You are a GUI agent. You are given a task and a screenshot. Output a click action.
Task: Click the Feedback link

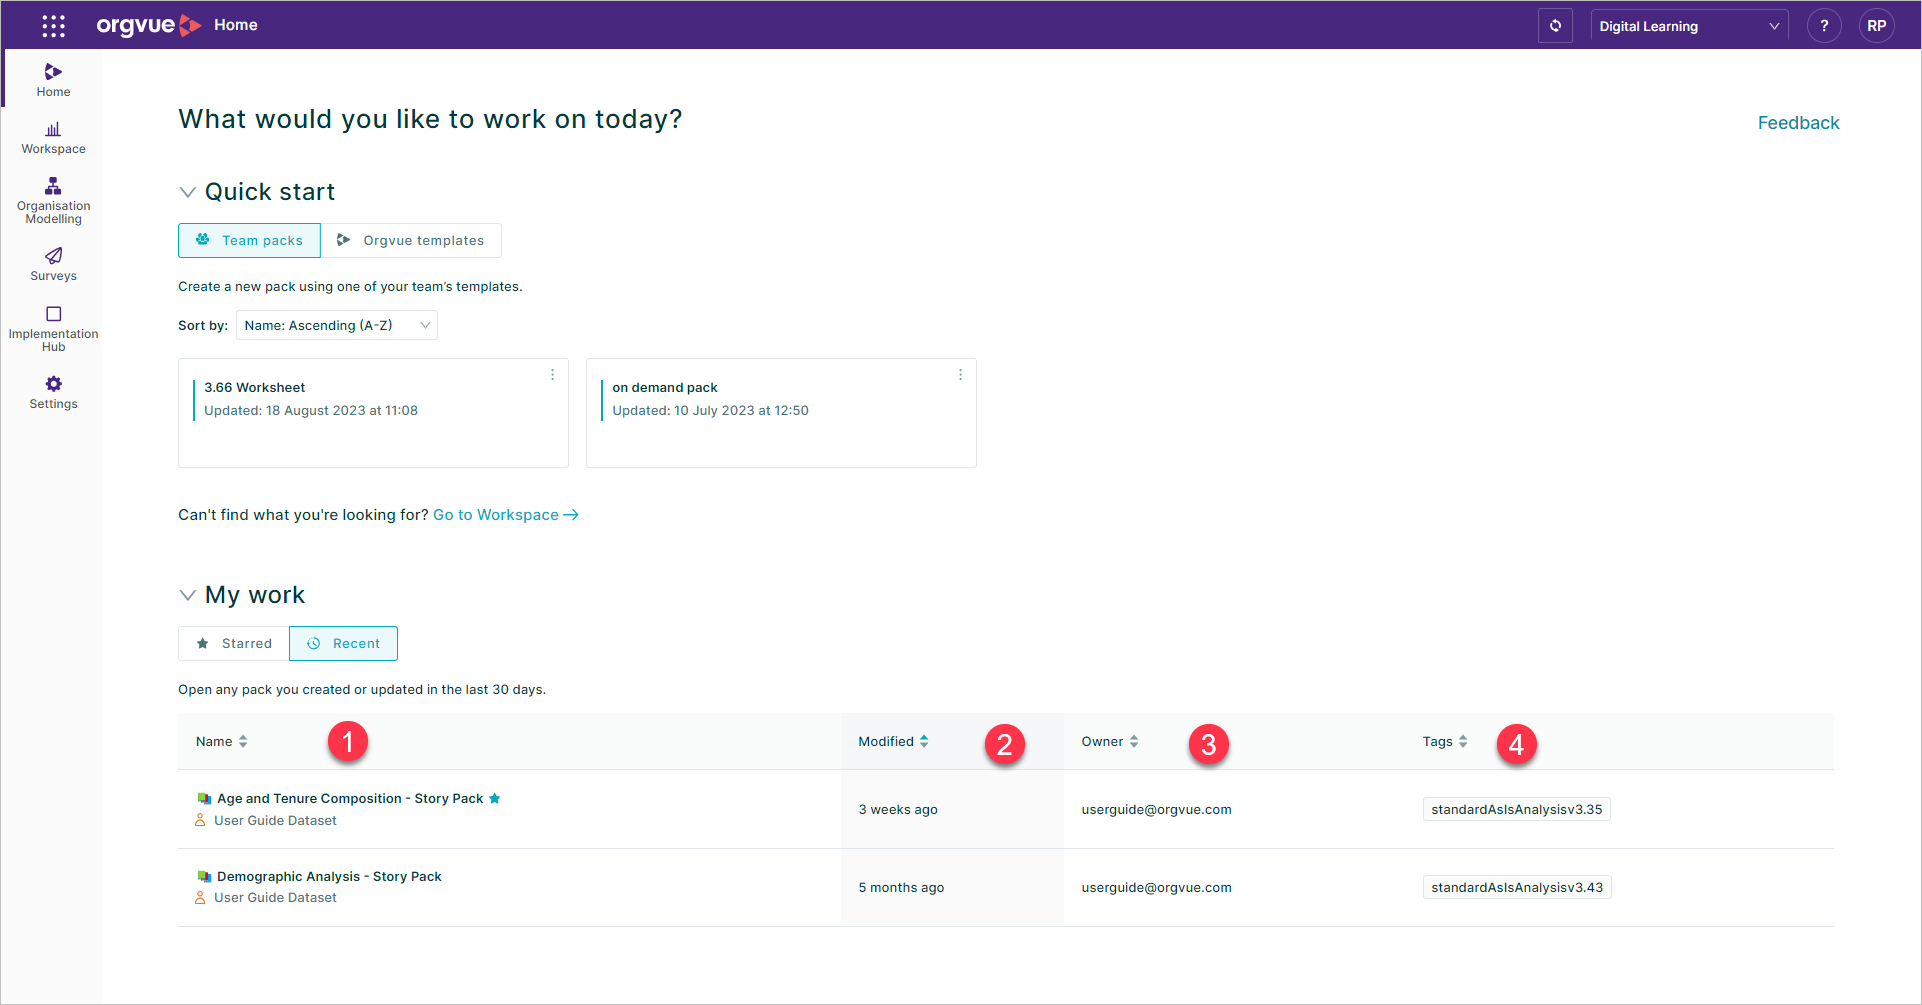click(1798, 122)
